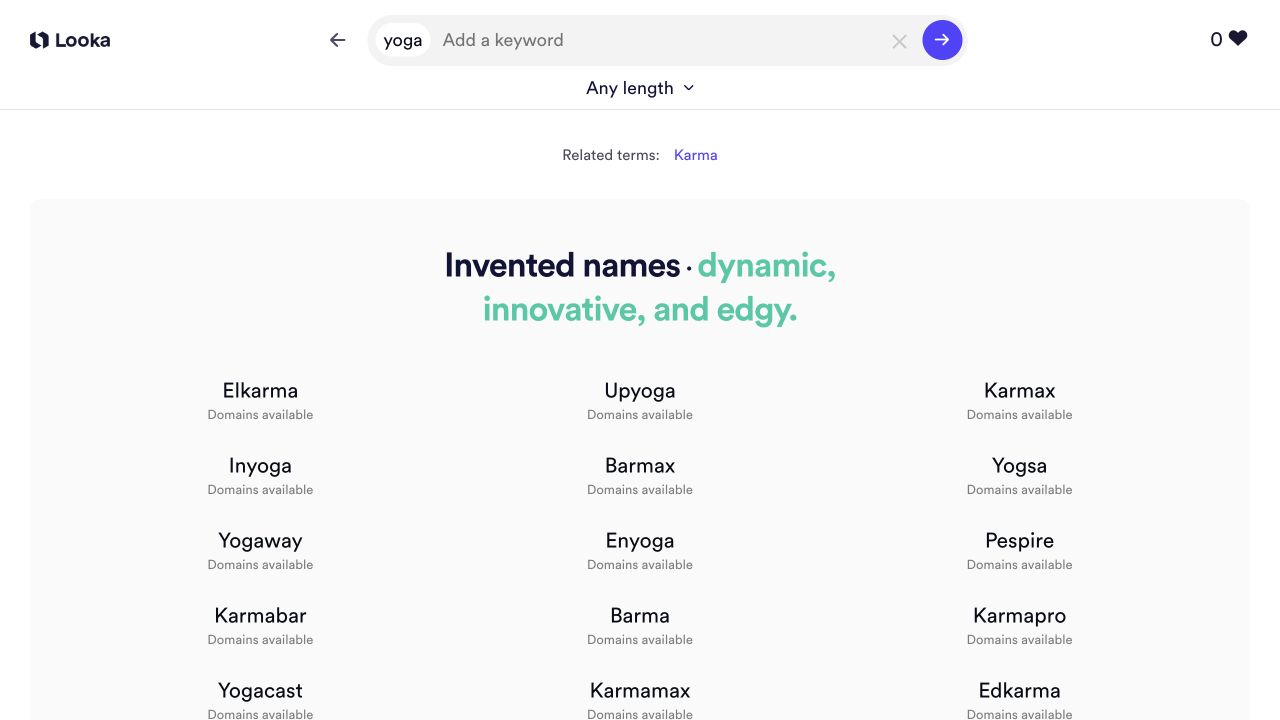The image size is (1280, 720).
Task: Select the name Yogaway
Action: (260, 541)
